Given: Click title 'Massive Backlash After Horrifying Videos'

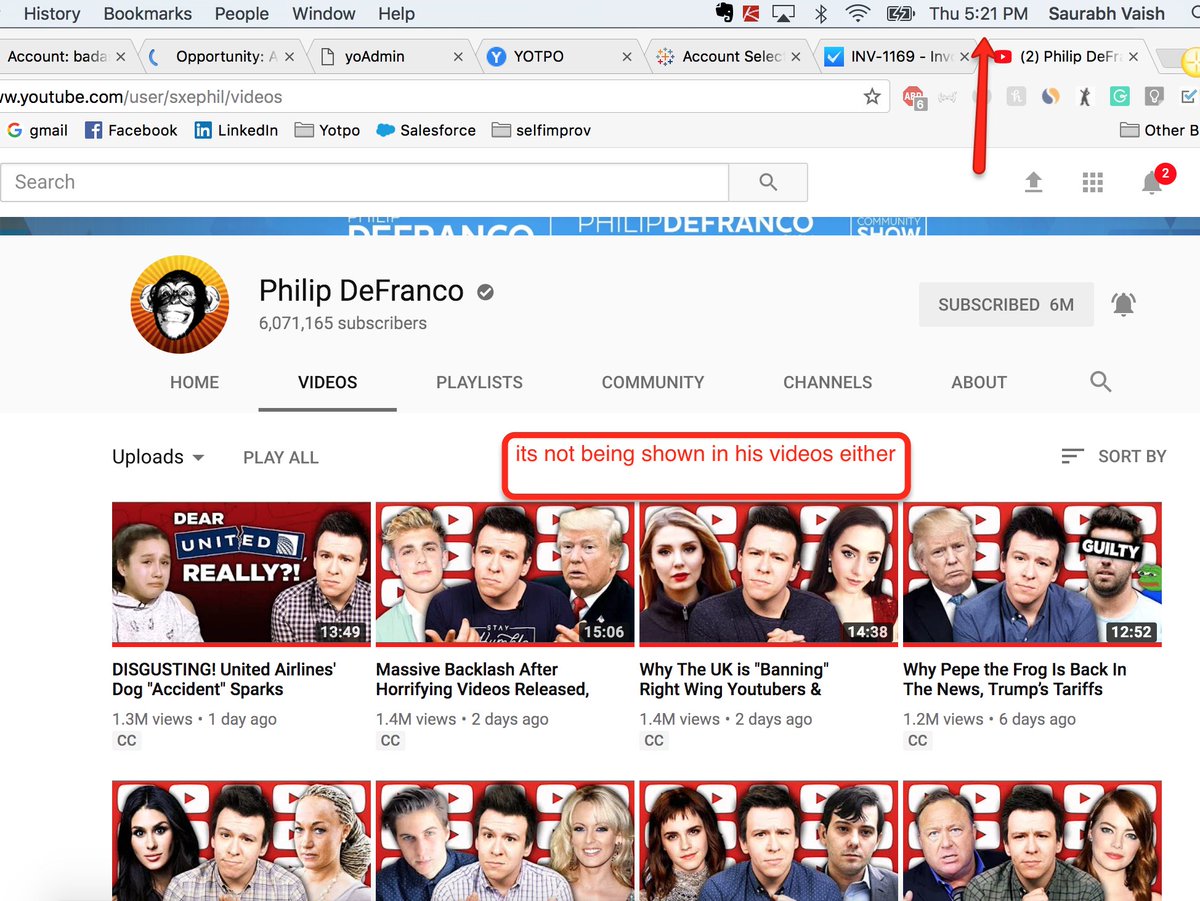Looking at the screenshot, I should [x=481, y=679].
